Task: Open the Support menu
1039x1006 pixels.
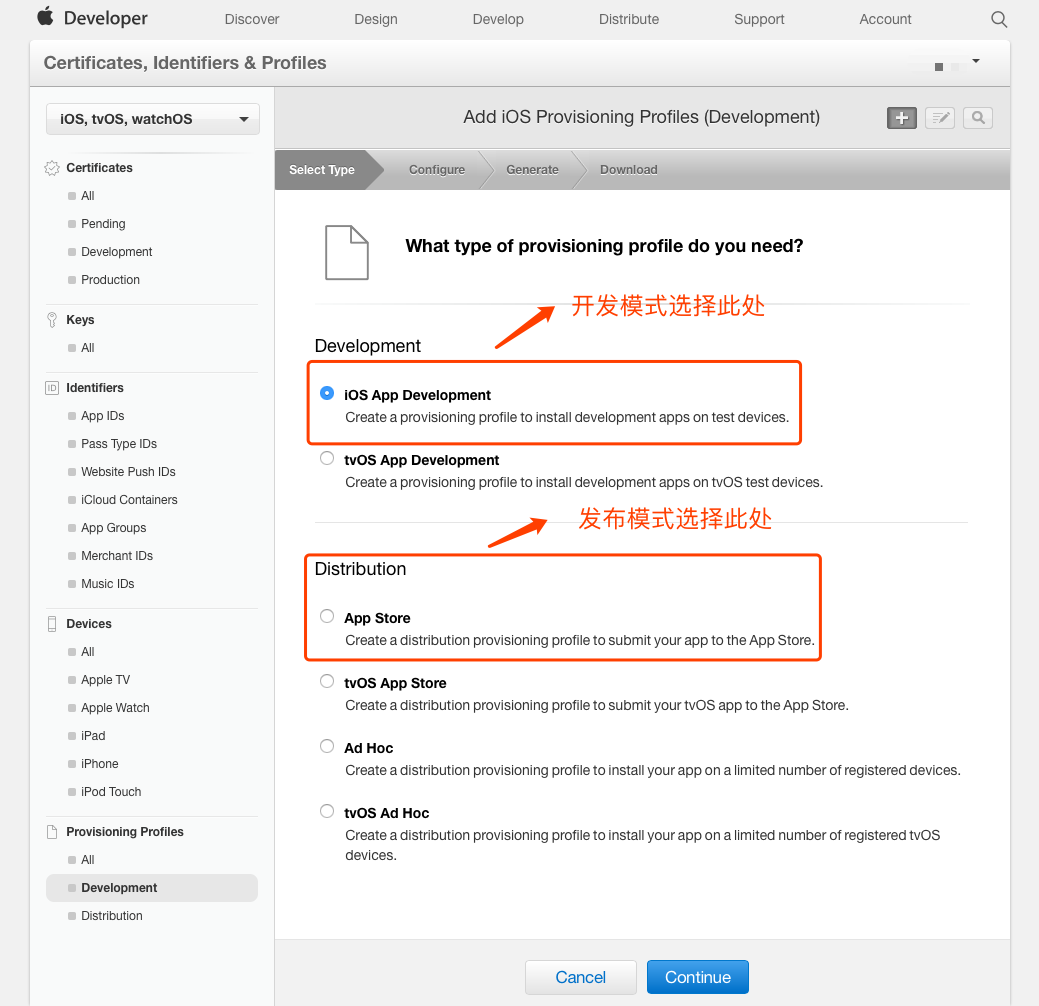Action: point(759,19)
